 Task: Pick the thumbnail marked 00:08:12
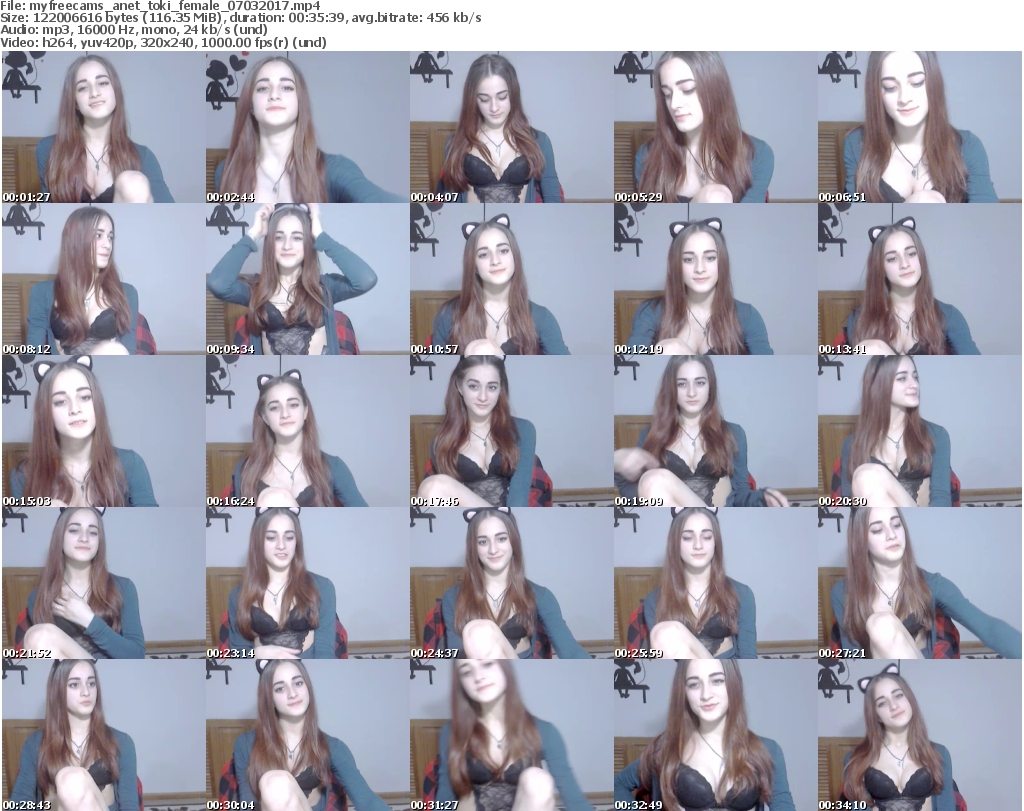coord(103,279)
